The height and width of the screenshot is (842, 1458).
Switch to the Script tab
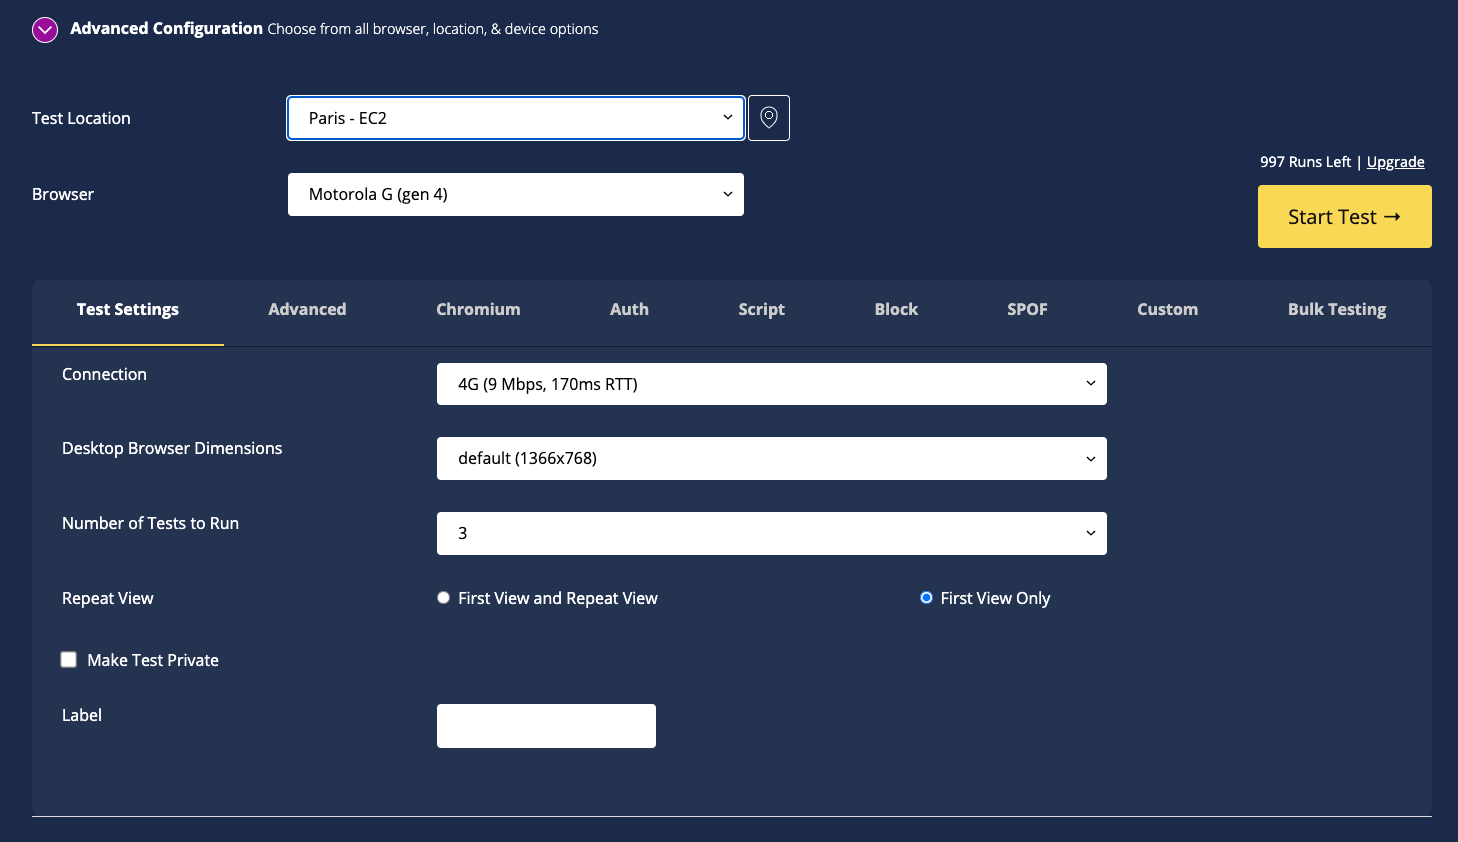coord(761,310)
